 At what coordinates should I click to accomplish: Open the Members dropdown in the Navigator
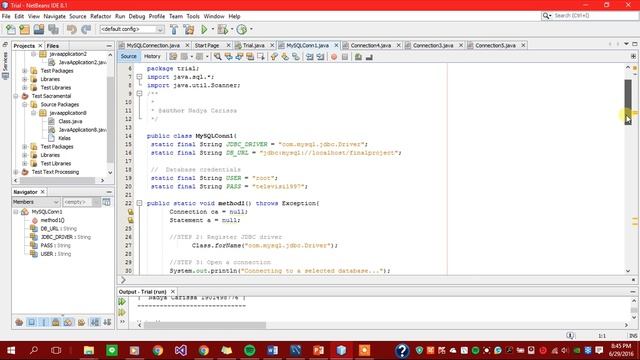[36, 202]
